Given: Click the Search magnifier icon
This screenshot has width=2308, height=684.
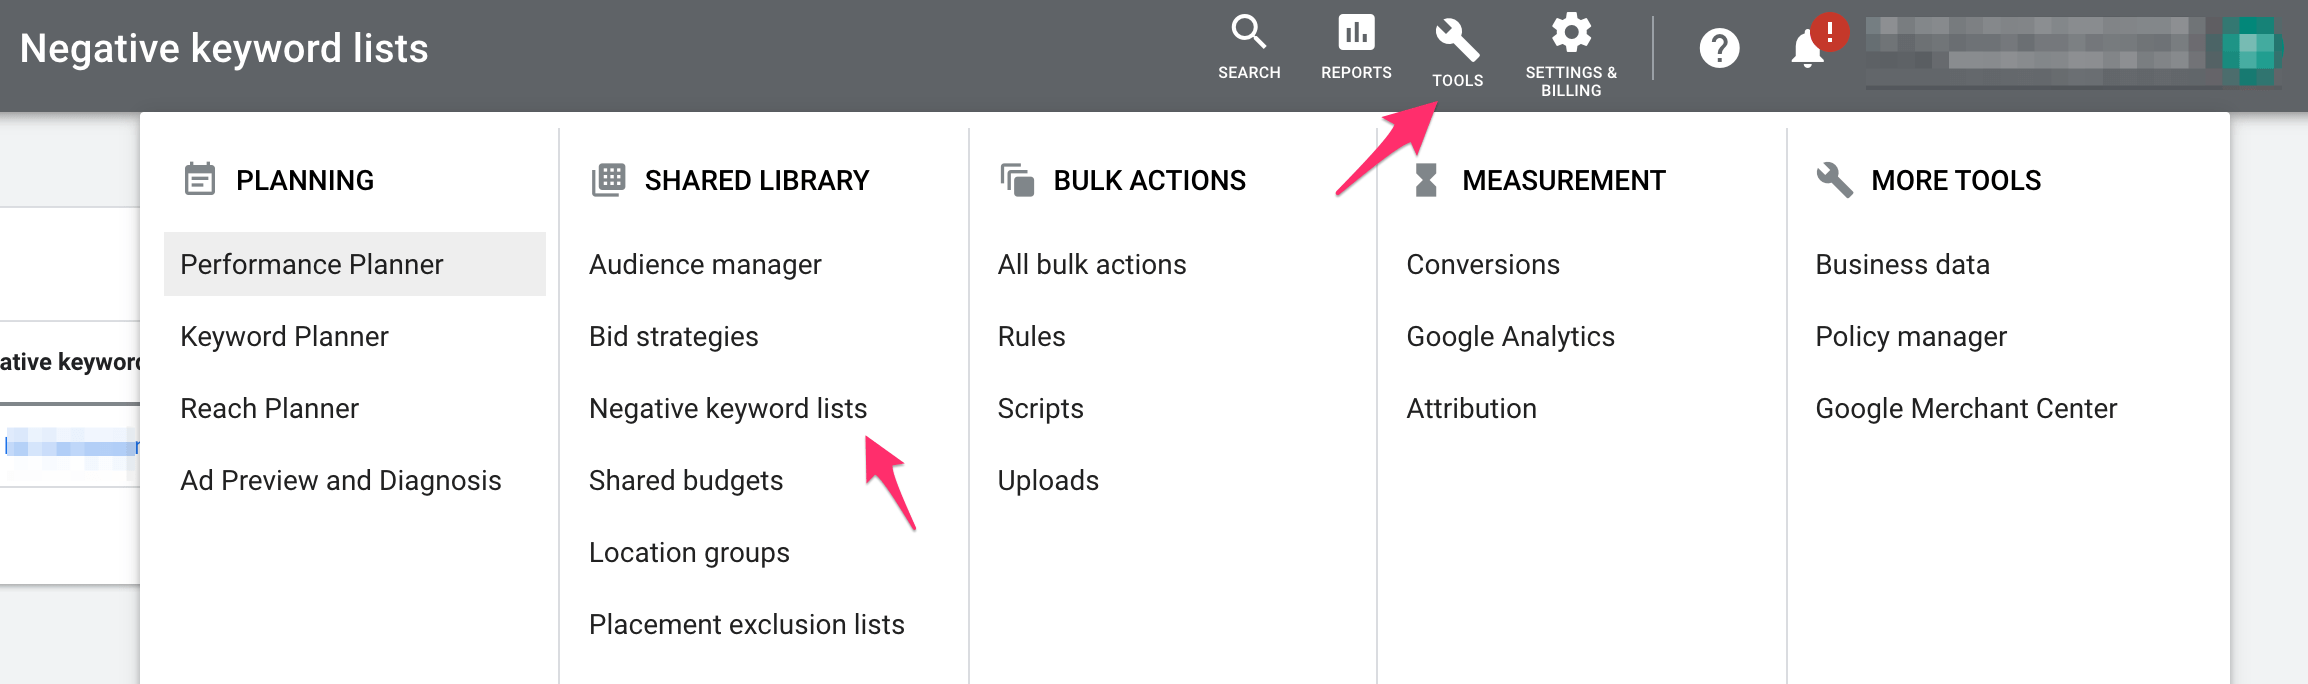Looking at the screenshot, I should [1248, 34].
